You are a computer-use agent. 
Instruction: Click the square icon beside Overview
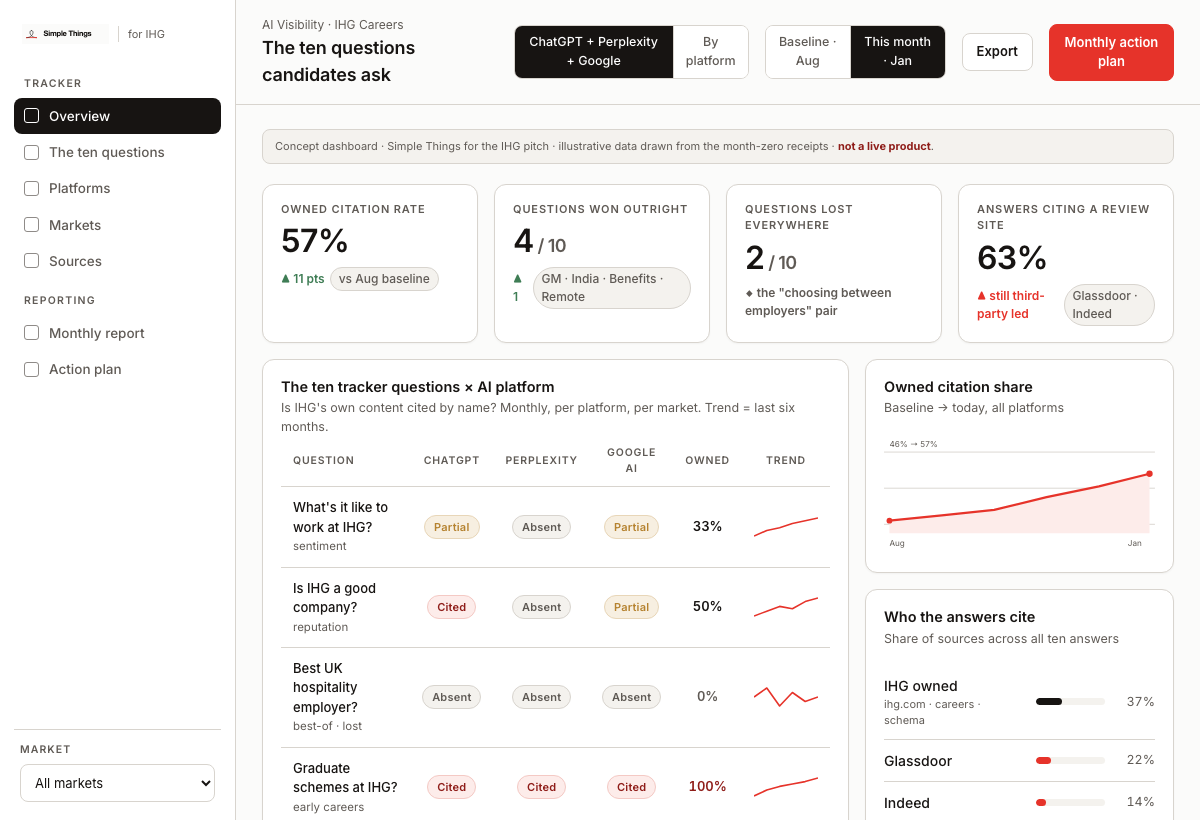pos(31,116)
